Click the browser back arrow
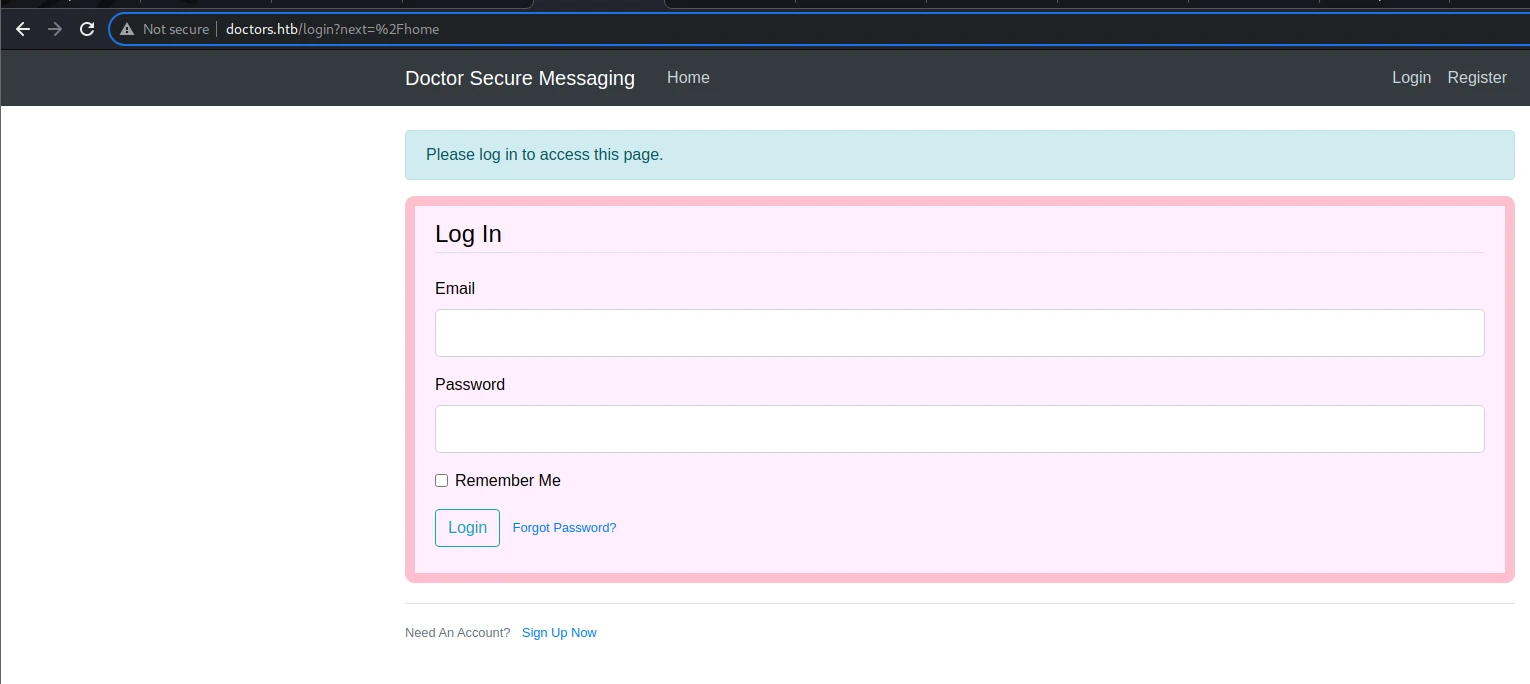This screenshot has height=684, width=1530. pos(23,29)
